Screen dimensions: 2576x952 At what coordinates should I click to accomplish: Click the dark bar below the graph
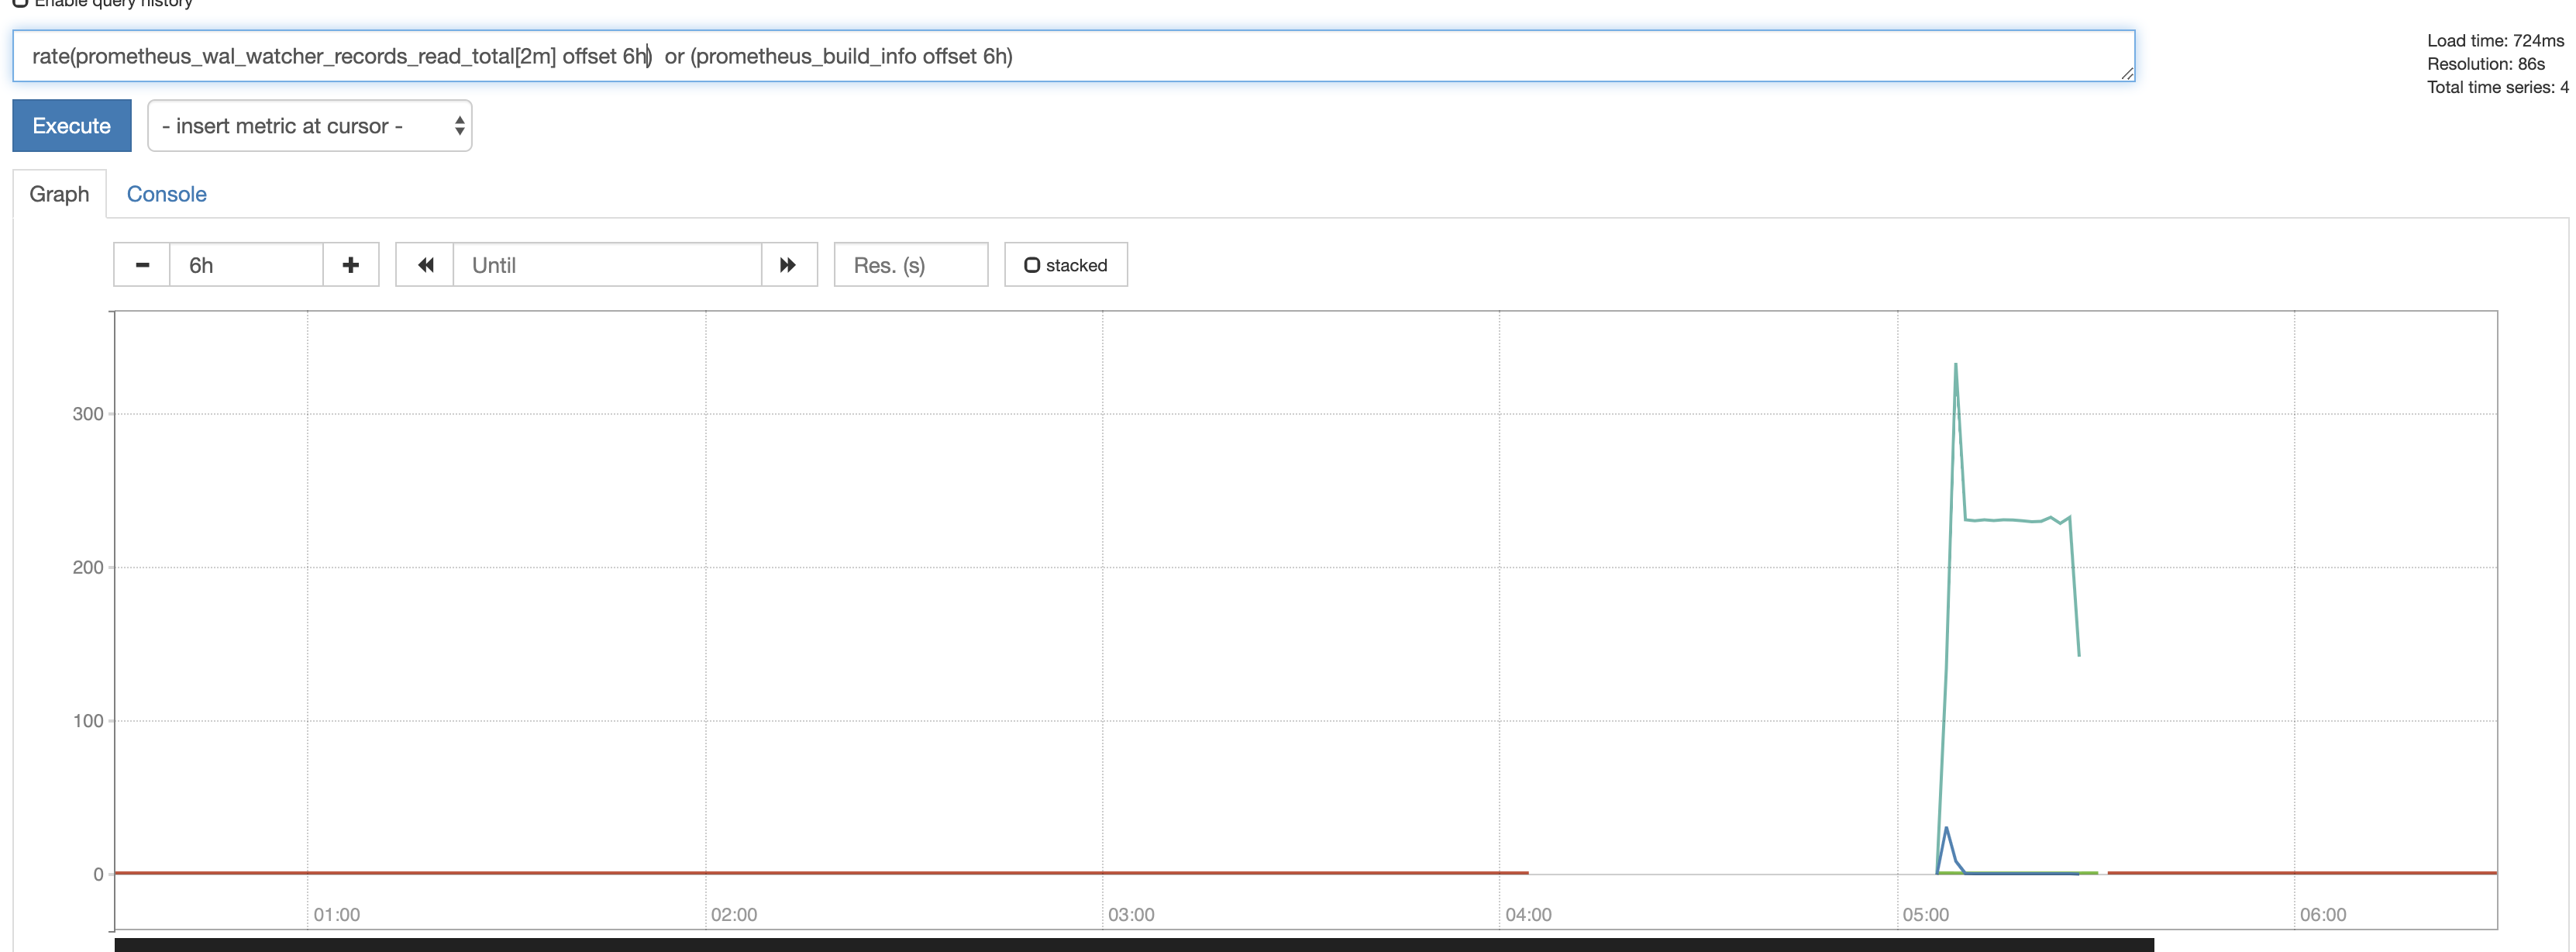pyautogui.click(x=1134, y=944)
